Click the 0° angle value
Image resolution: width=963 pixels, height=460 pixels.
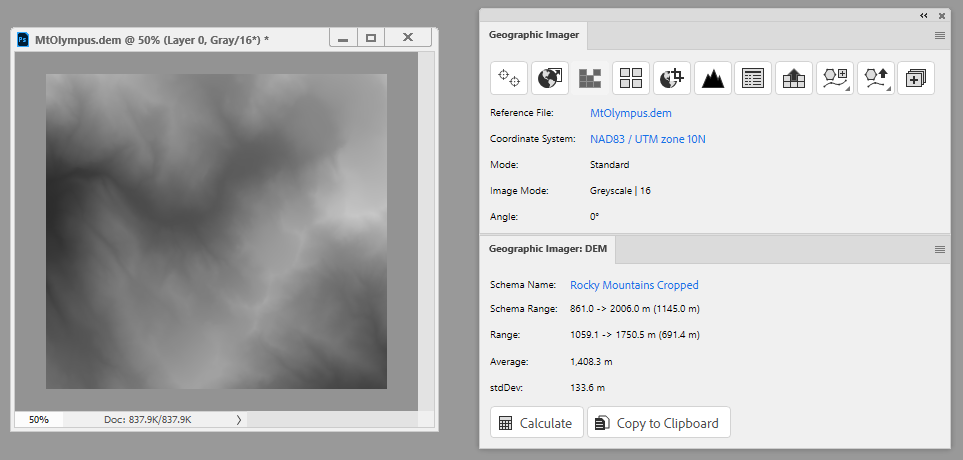pos(595,217)
